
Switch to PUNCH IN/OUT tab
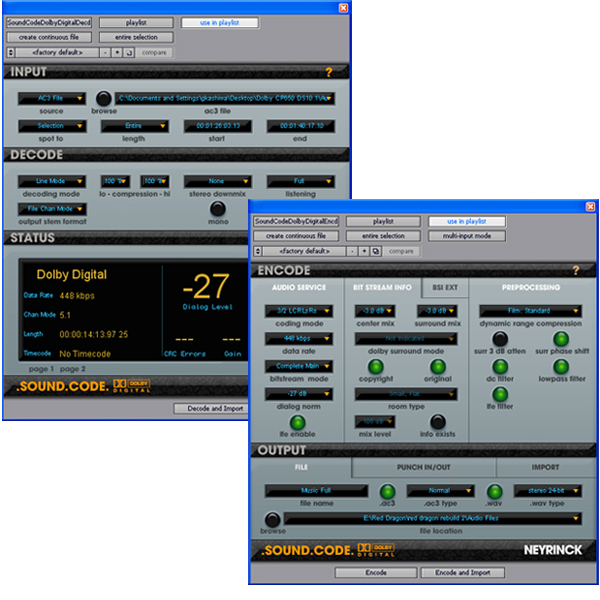(424, 467)
